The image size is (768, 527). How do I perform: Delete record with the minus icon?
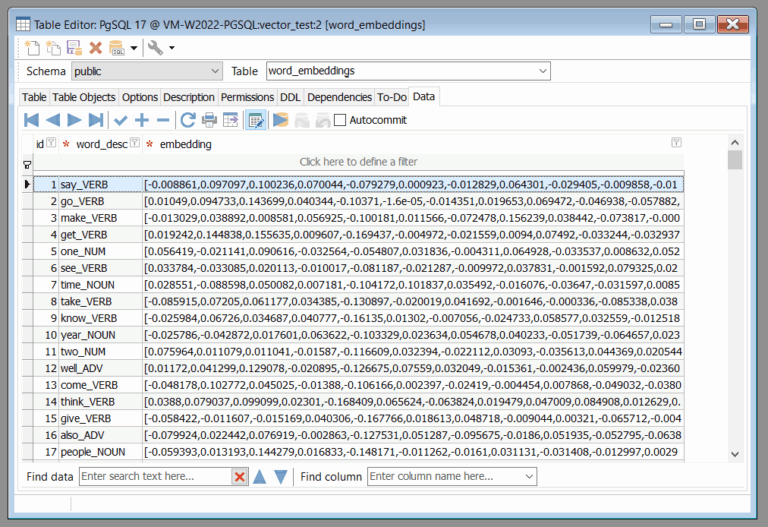pos(162,120)
